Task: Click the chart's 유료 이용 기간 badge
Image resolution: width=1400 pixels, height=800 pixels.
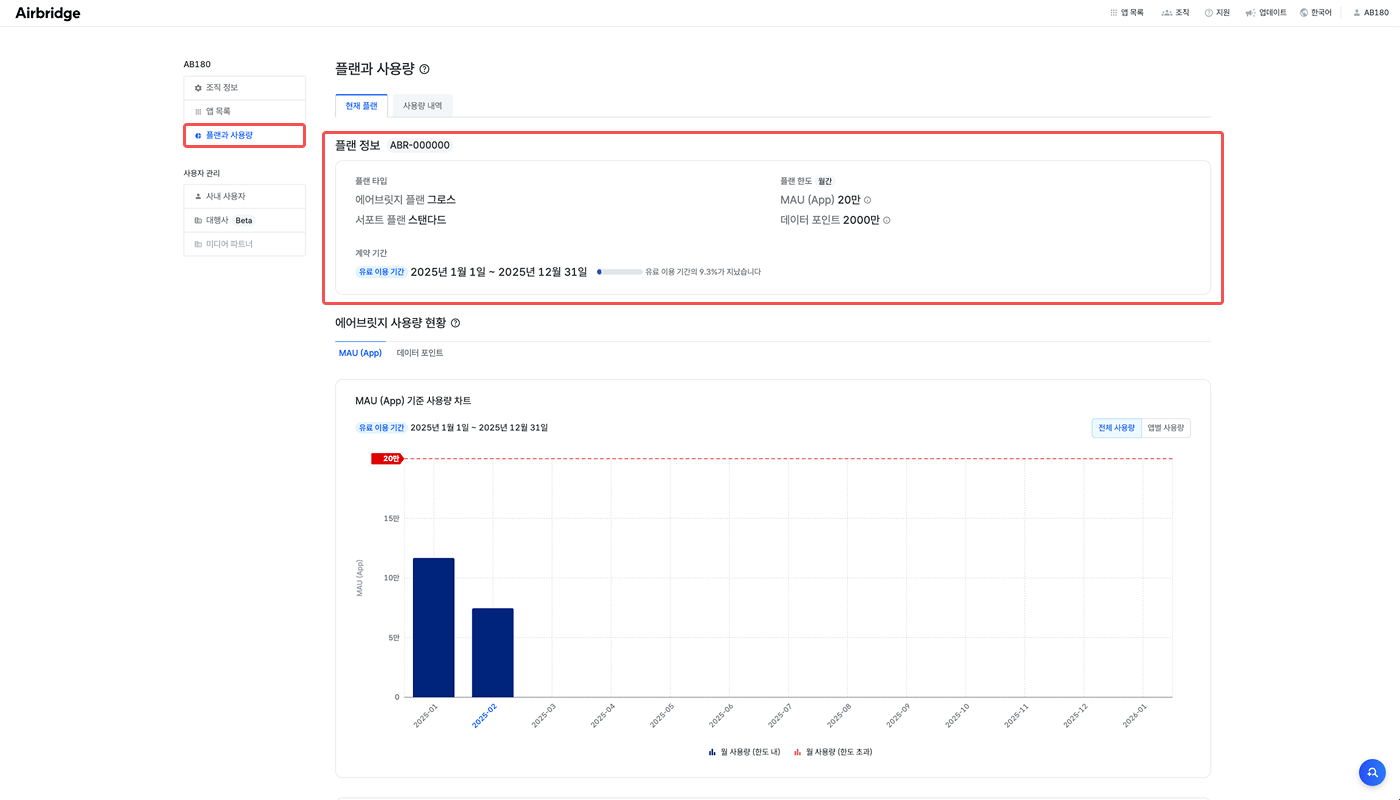Action: [381, 428]
